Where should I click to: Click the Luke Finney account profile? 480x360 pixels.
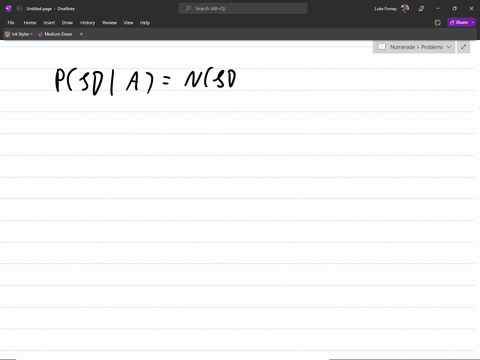tap(391, 9)
